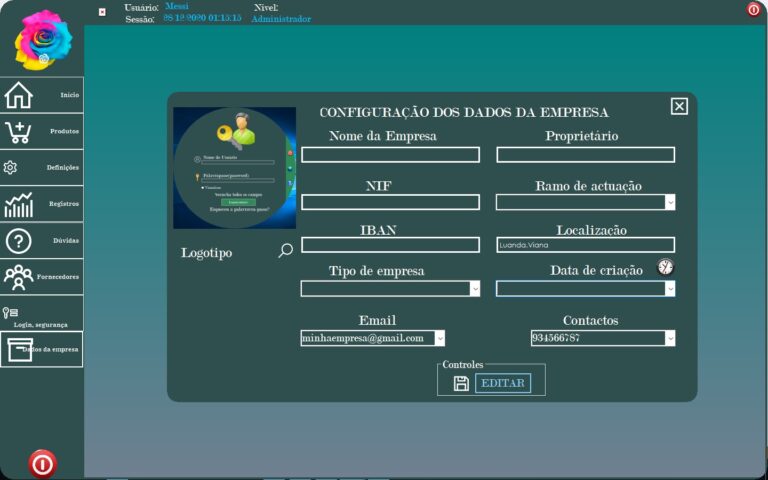Click the Logotipo label
Viewport: 768px width, 480px height.
point(207,253)
